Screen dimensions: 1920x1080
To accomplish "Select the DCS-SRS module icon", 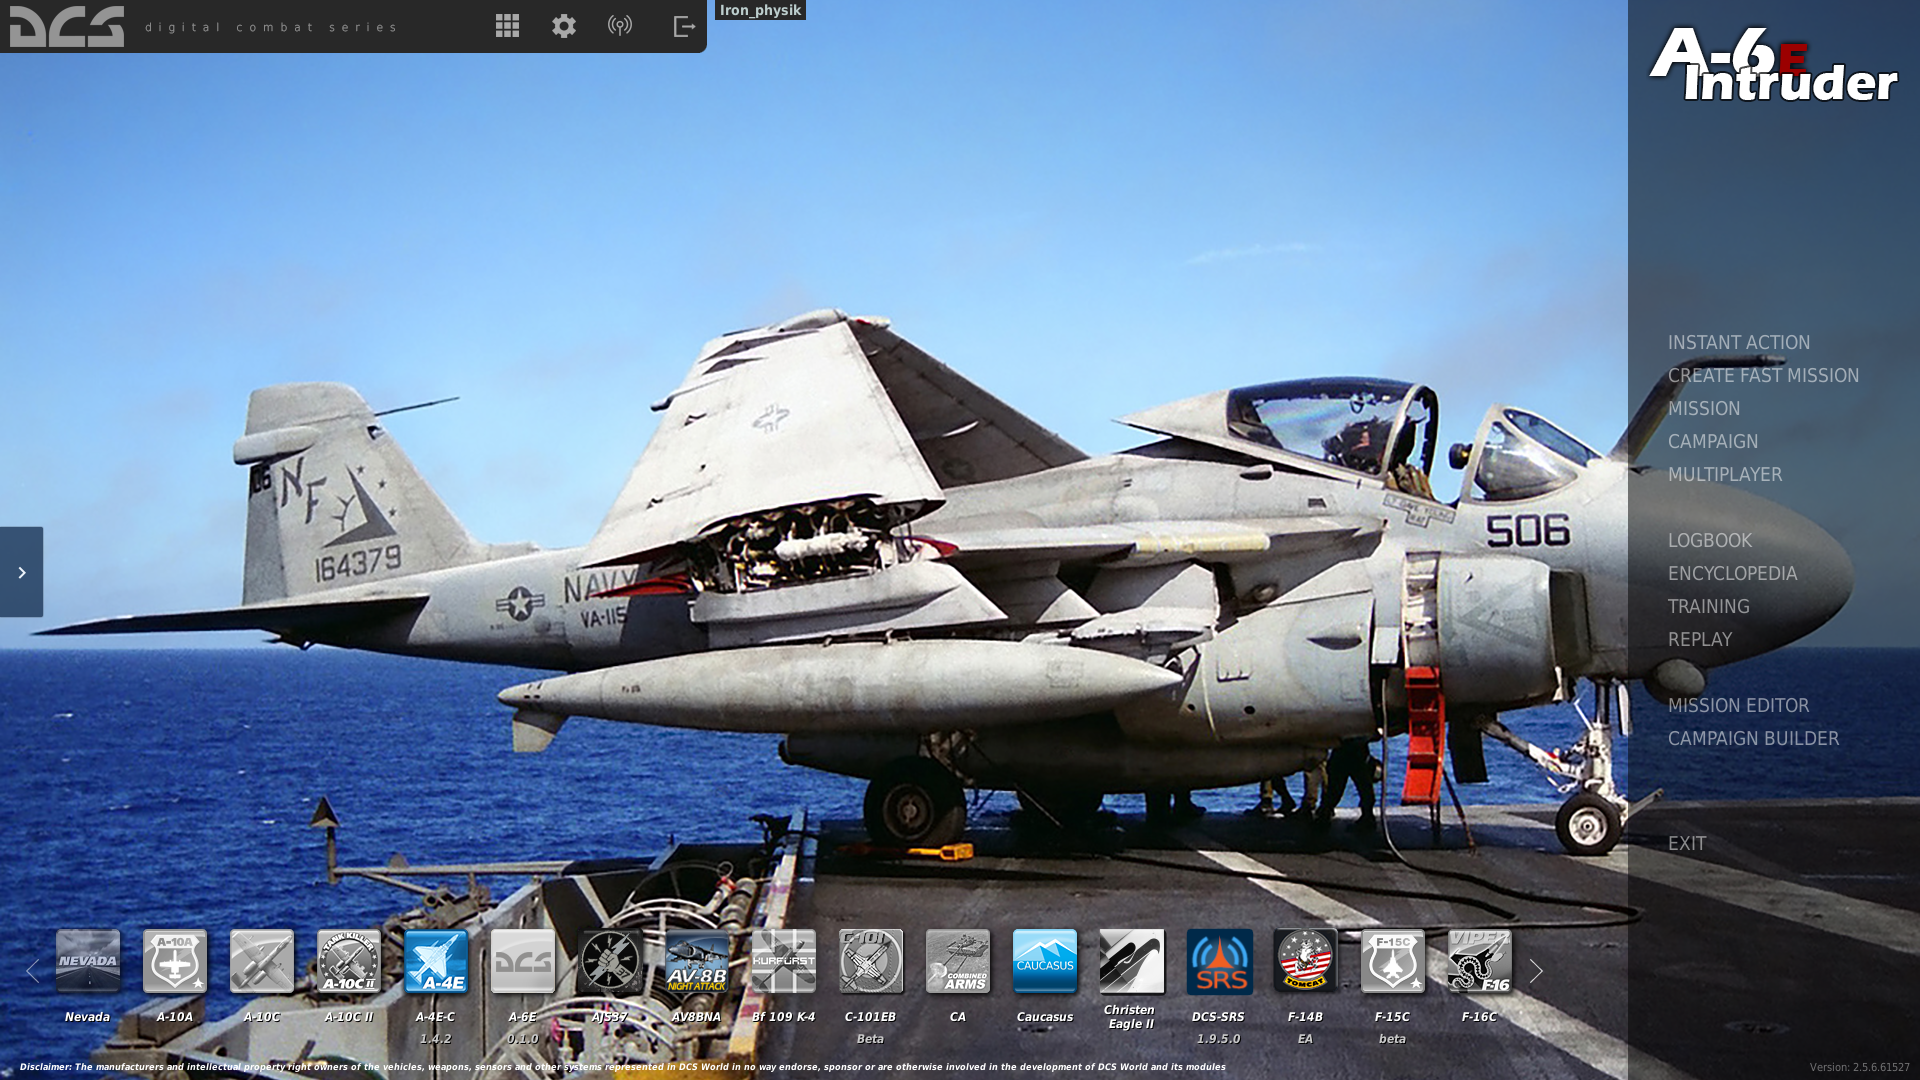I will (1220, 961).
